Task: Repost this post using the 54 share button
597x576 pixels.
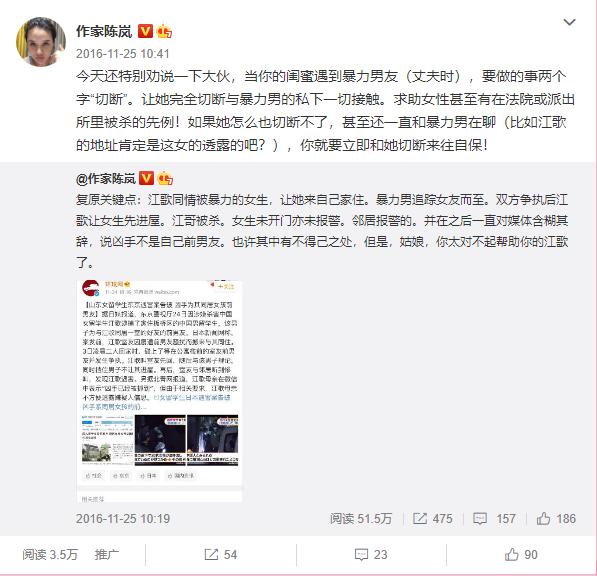Action: click(220, 555)
